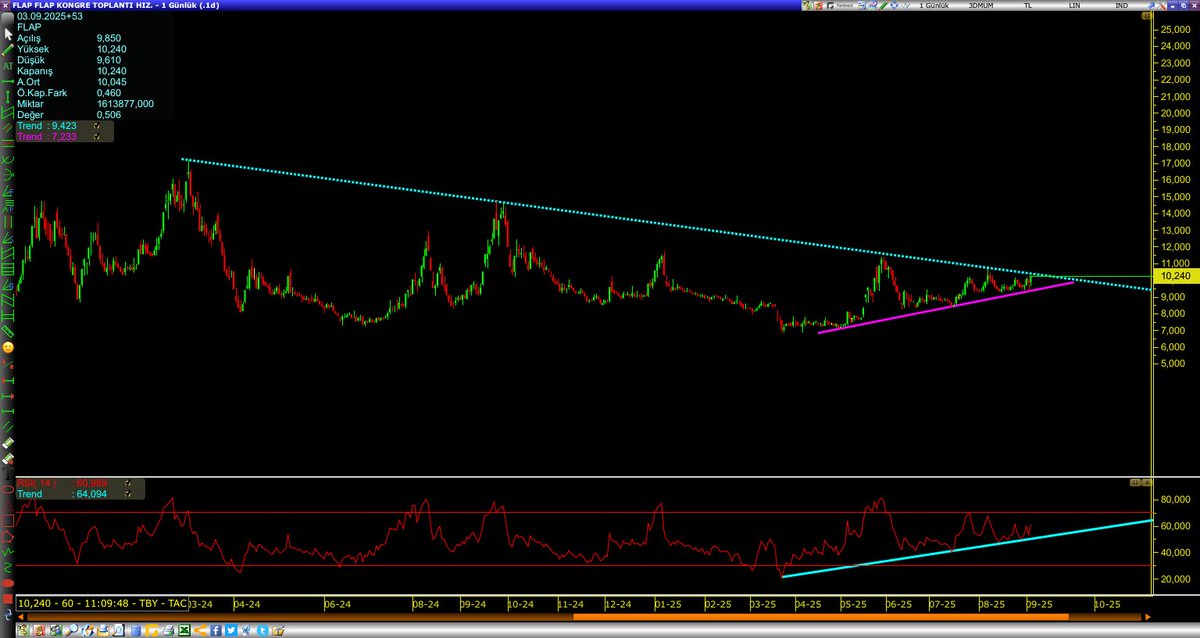Select the red ellipse outline shape tool
1200x638 pixels.
pos(8,489)
